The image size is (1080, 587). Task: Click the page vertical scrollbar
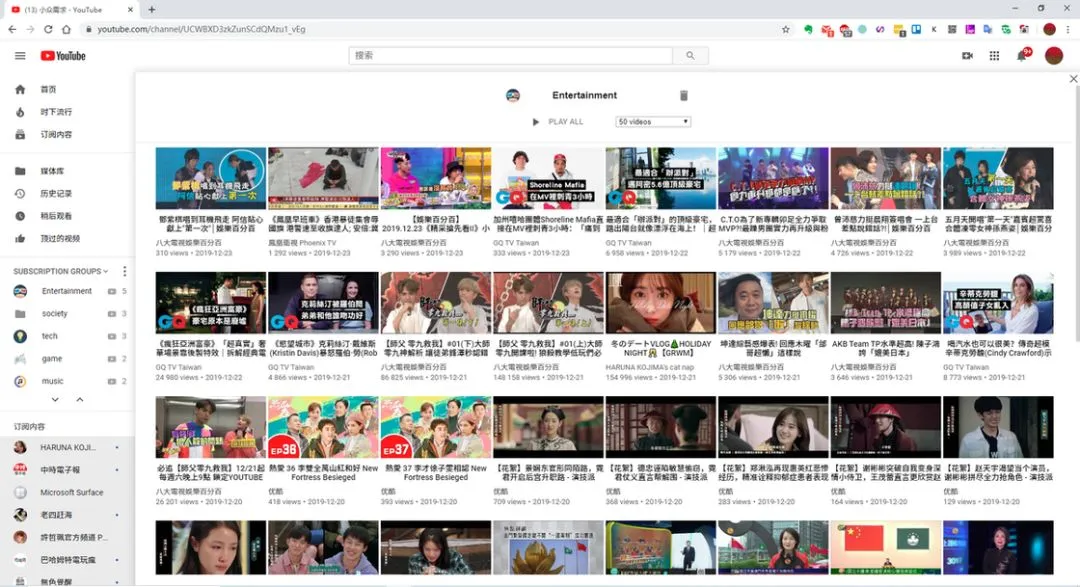(x=1075, y=214)
